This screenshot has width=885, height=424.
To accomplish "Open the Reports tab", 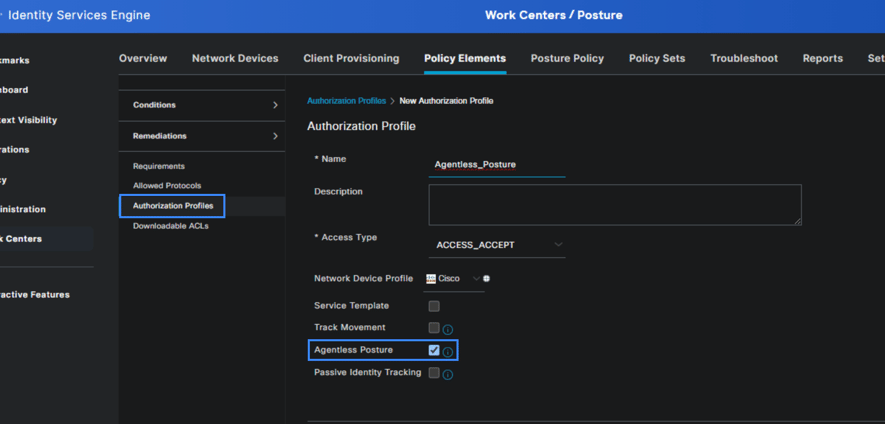I will point(823,58).
